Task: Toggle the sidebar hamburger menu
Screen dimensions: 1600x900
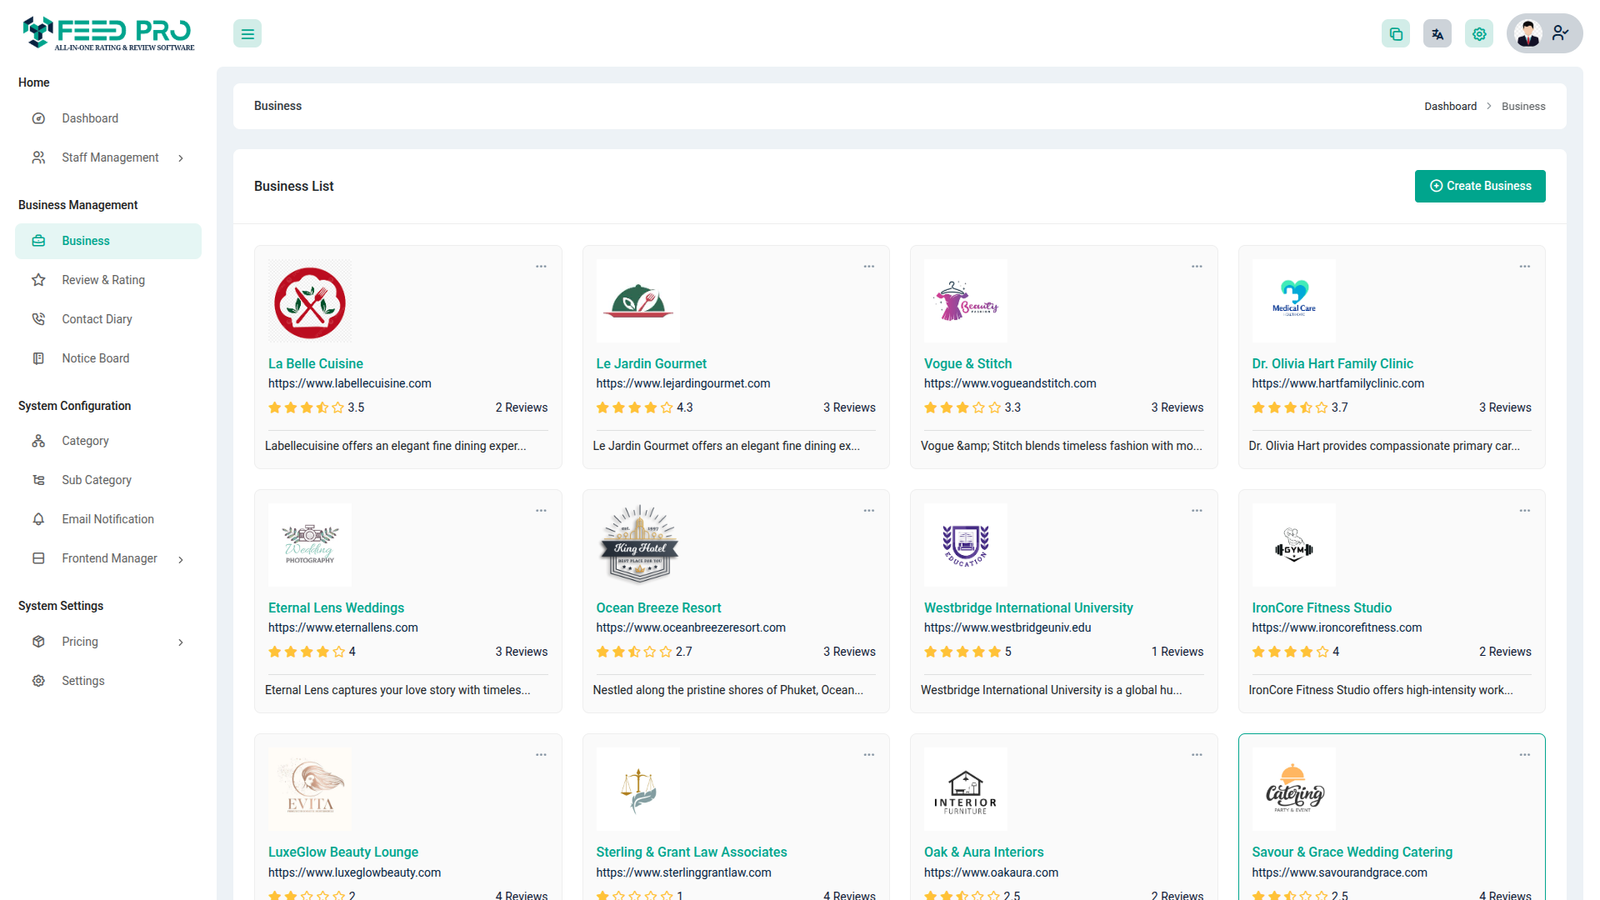Action: click(x=247, y=34)
